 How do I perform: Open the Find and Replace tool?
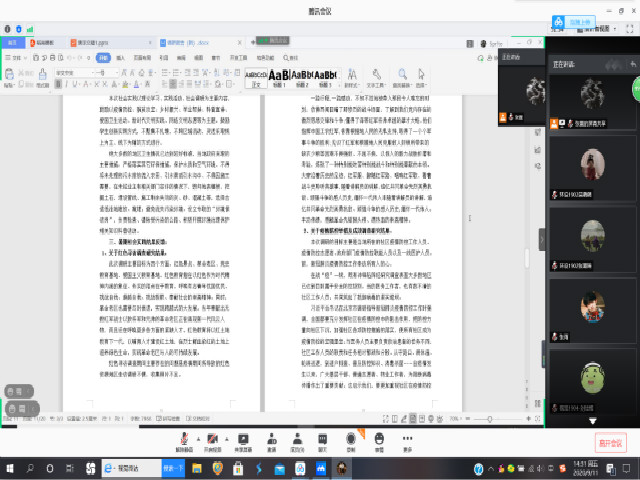tap(402, 78)
